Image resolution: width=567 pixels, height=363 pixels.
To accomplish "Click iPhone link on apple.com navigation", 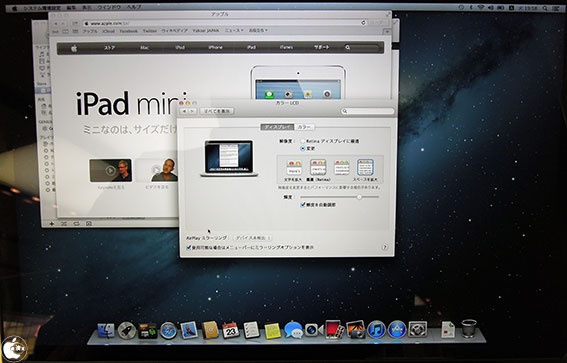I will (216, 47).
